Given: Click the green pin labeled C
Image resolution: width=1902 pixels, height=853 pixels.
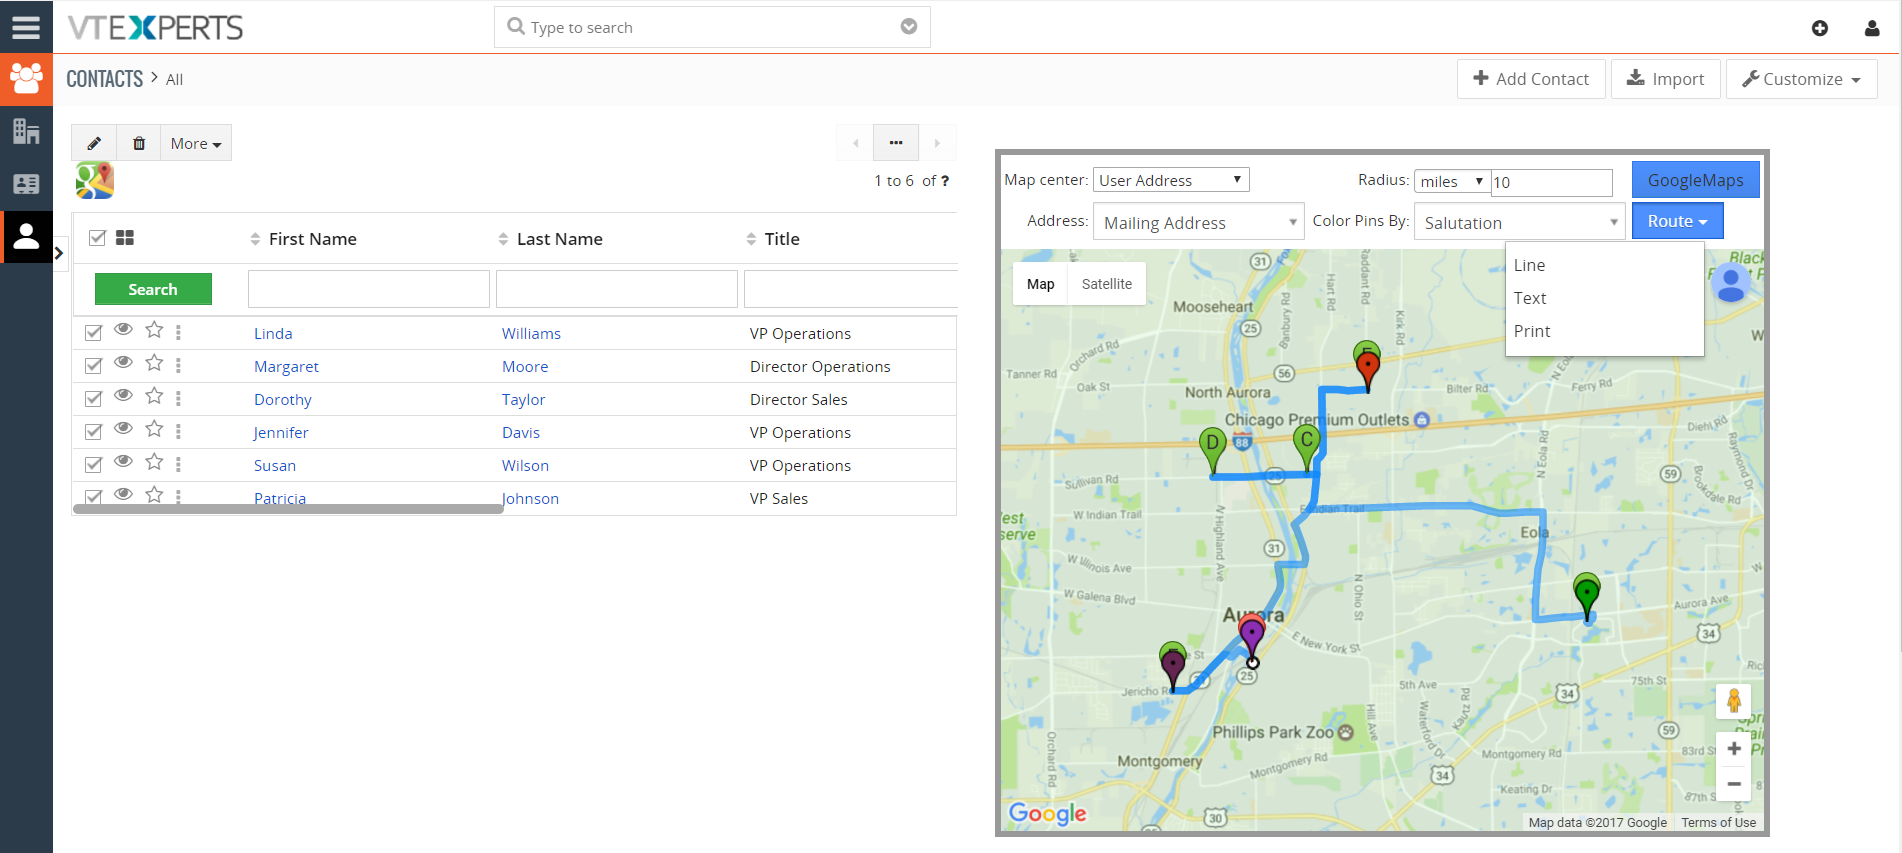Looking at the screenshot, I should (x=1306, y=445).
